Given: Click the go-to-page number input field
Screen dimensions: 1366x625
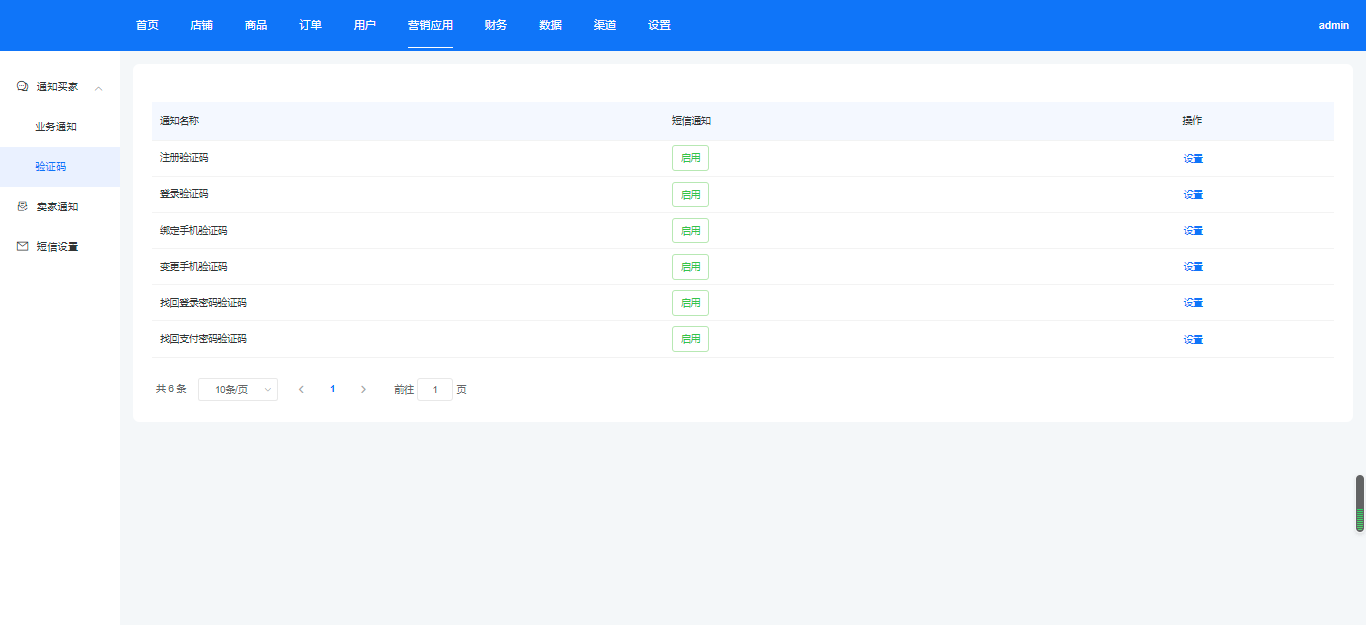Looking at the screenshot, I should click(x=435, y=389).
